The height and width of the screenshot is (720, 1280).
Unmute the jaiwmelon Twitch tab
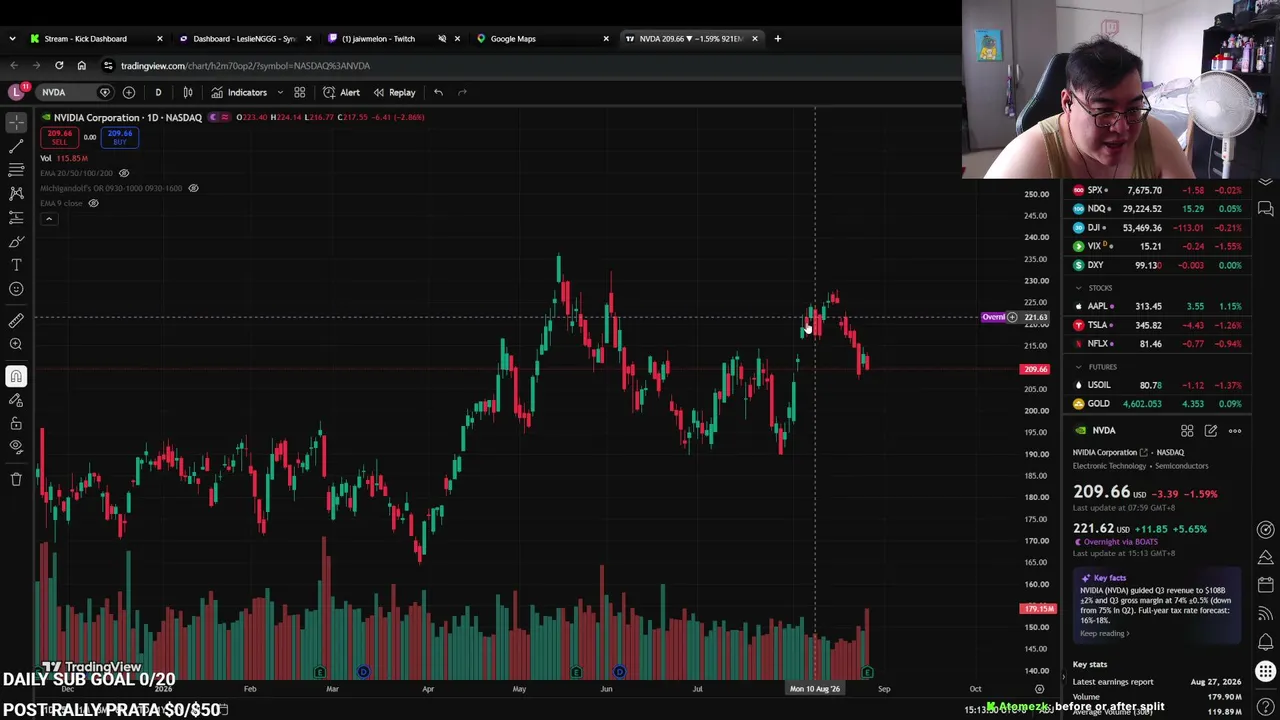(442, 38)
